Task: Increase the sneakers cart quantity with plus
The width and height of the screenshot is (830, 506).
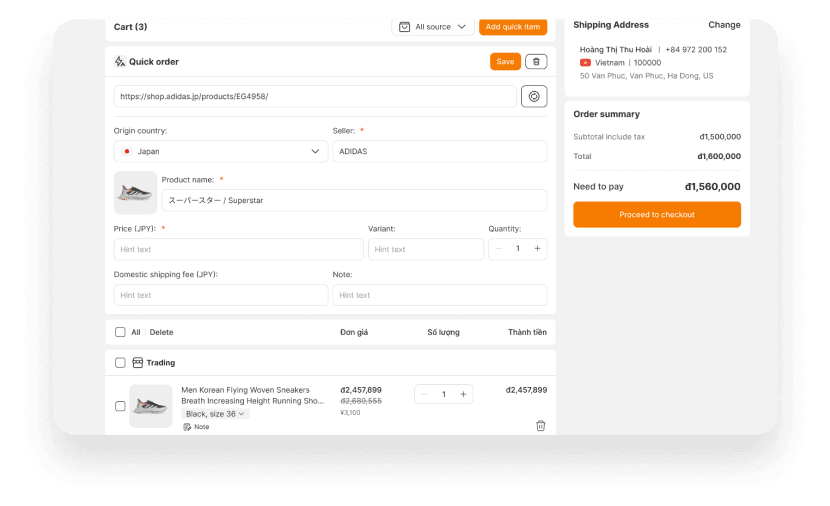Action: click(x=463, y=394)
